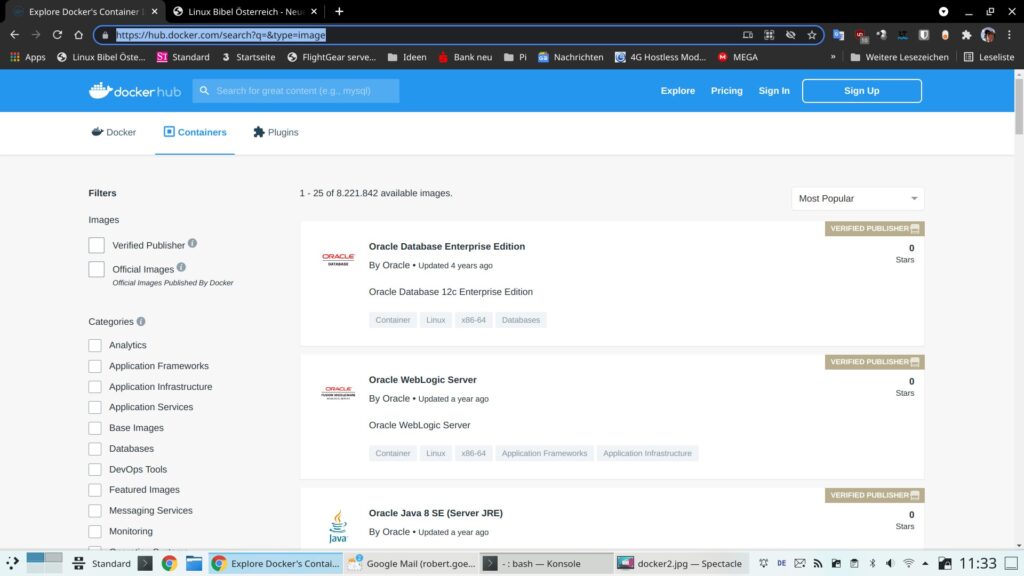Click the Docker Hub search field

click(296, 91)
